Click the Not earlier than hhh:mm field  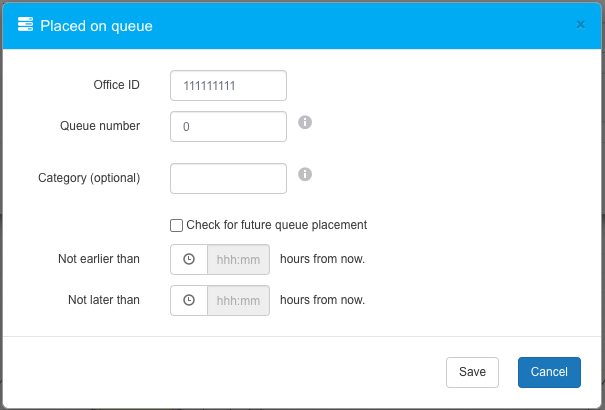[238, 260]
